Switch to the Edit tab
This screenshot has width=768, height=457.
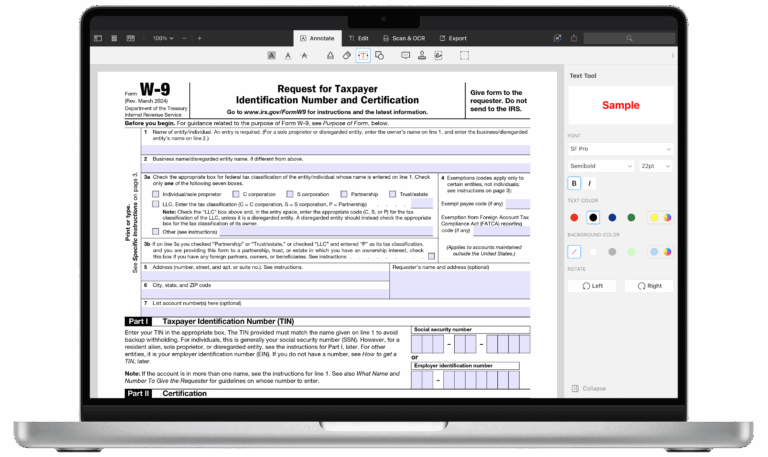coord(359,38)
